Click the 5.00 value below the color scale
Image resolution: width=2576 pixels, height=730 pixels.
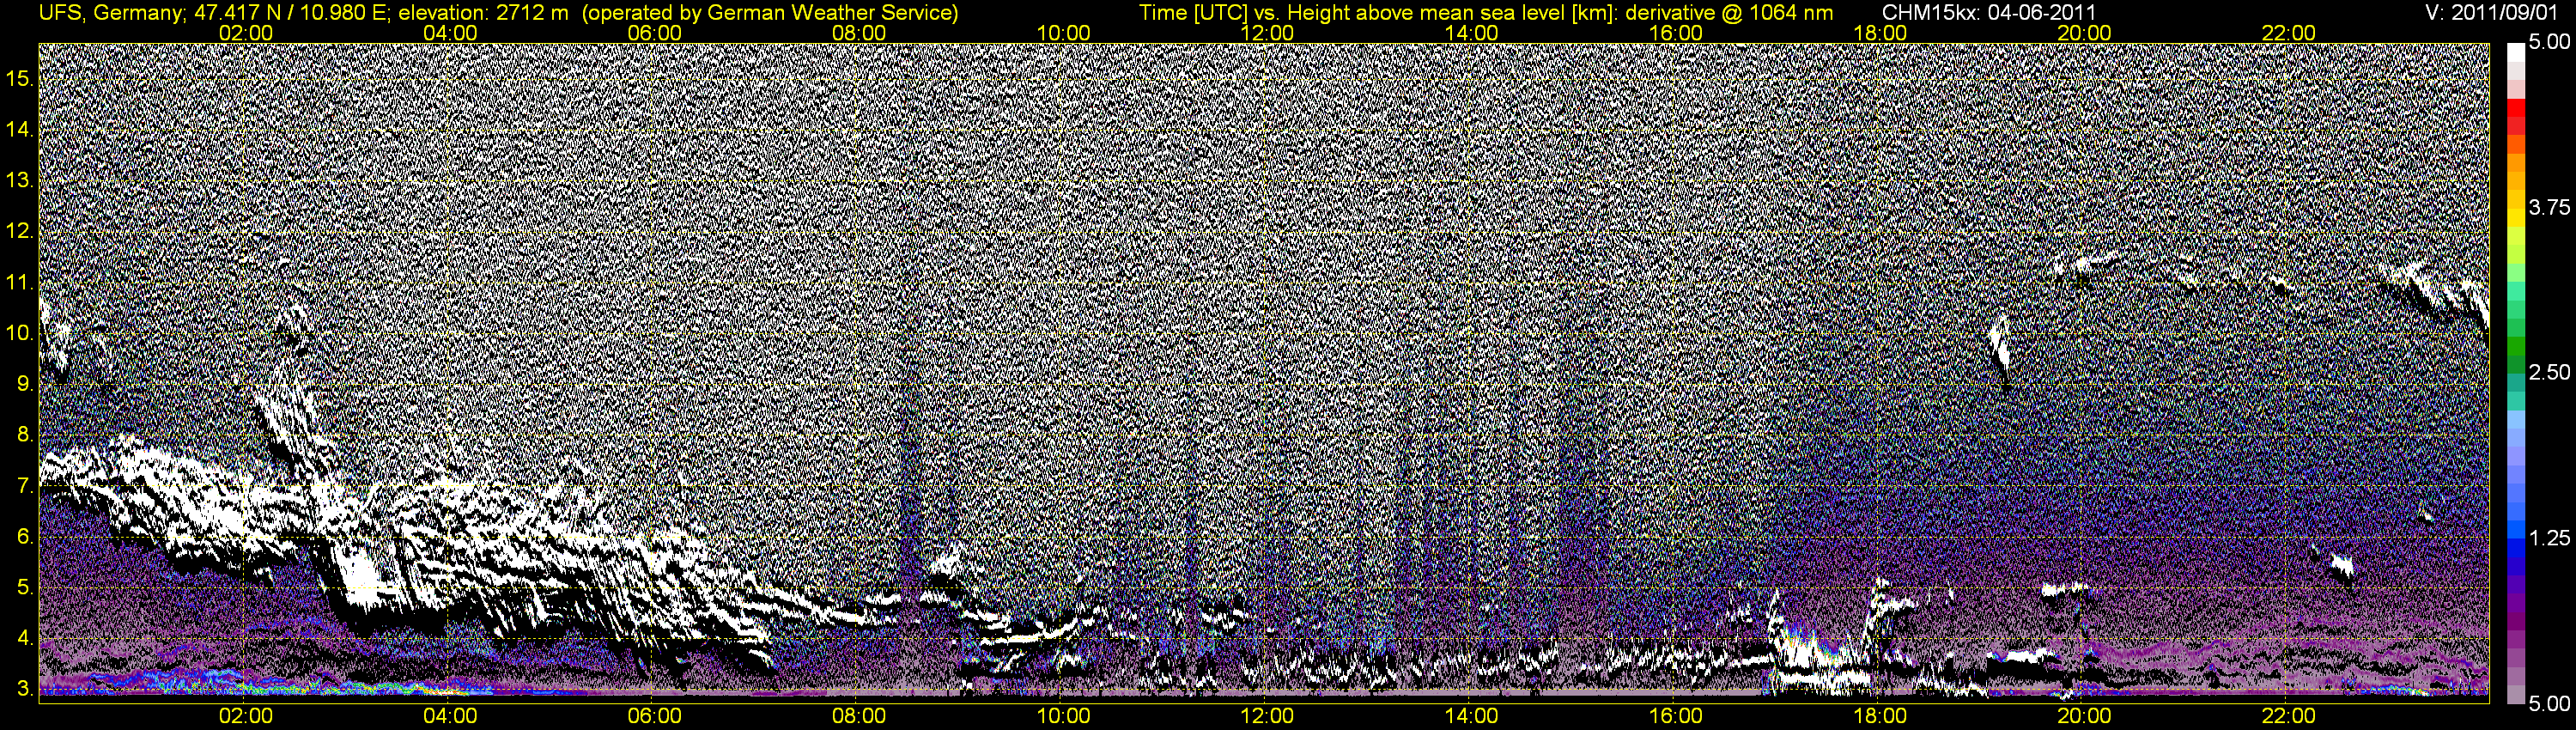[2549, 703]
